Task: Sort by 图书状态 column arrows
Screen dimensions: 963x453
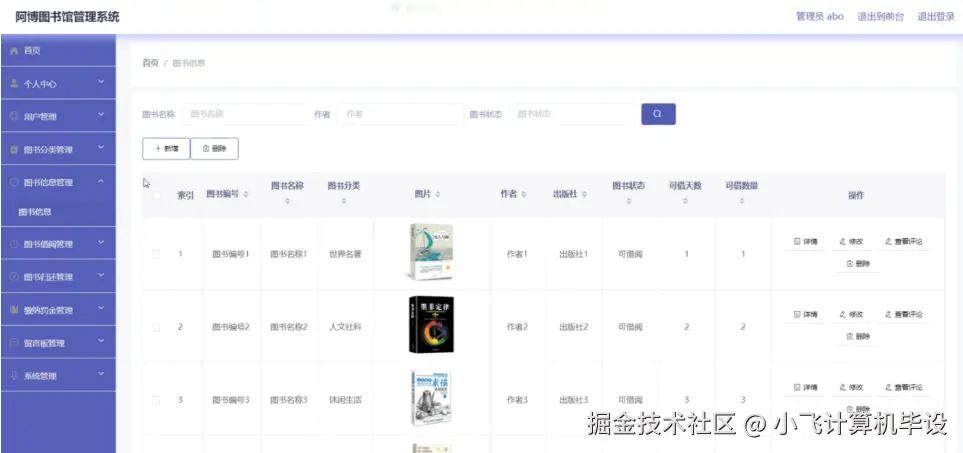Action: 629,201
